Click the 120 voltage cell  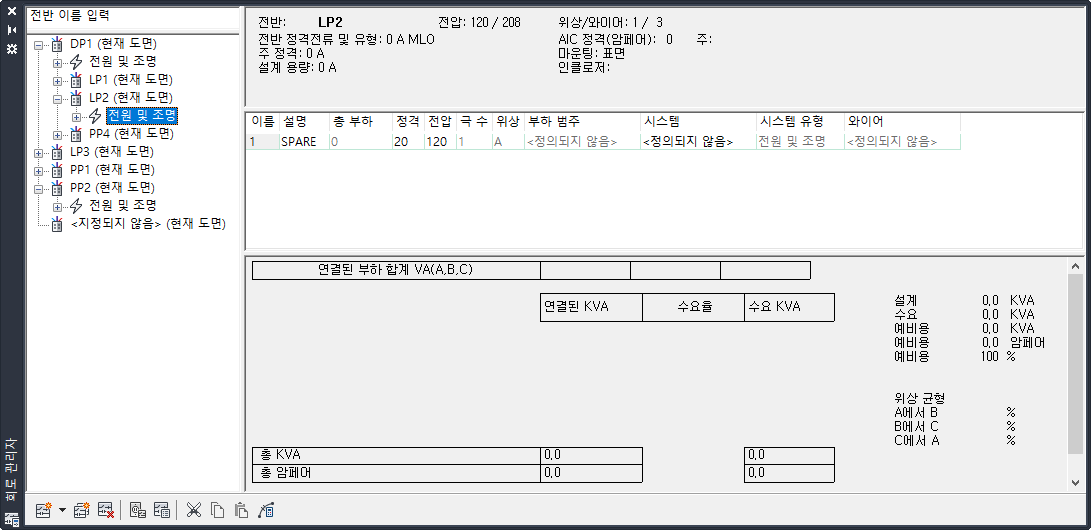(440, 141)
